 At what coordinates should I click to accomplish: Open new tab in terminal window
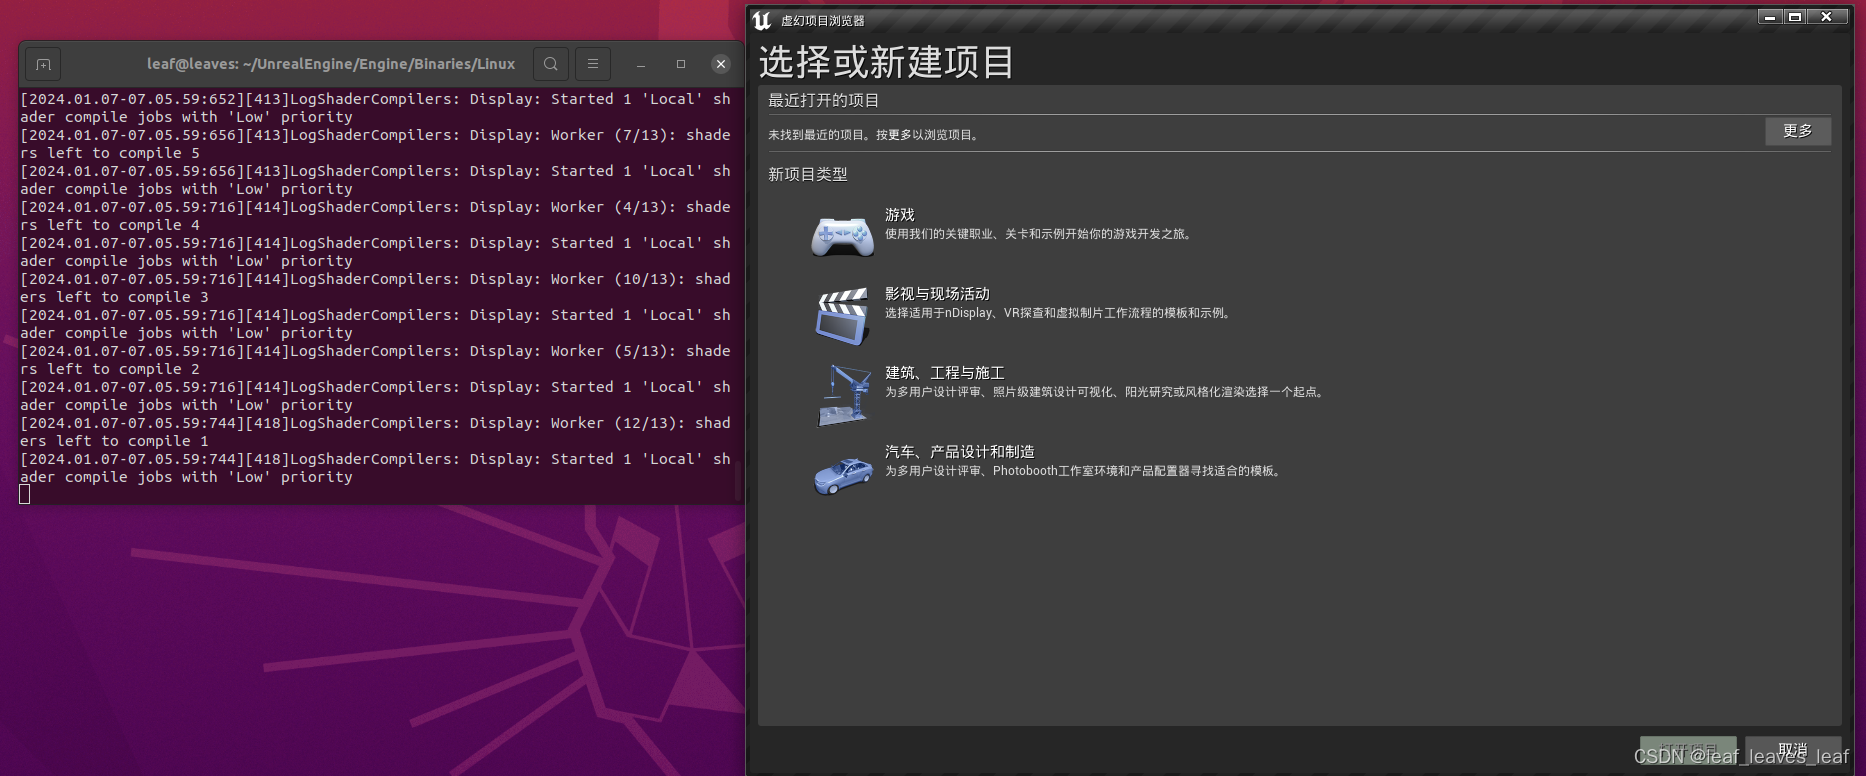[43, 64]
